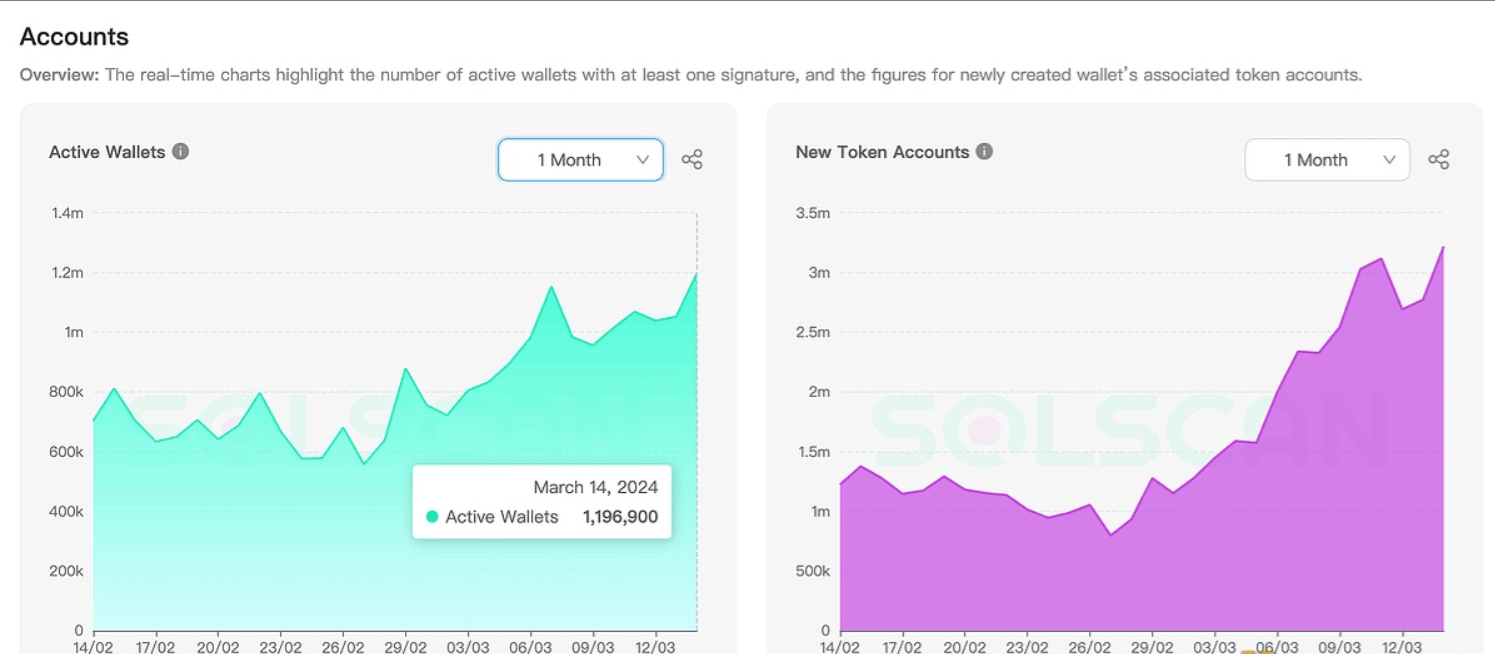Screen dimensions: 1495x654
Task: Click the Active Wallets chart title
Action: (x=107, y=152)
